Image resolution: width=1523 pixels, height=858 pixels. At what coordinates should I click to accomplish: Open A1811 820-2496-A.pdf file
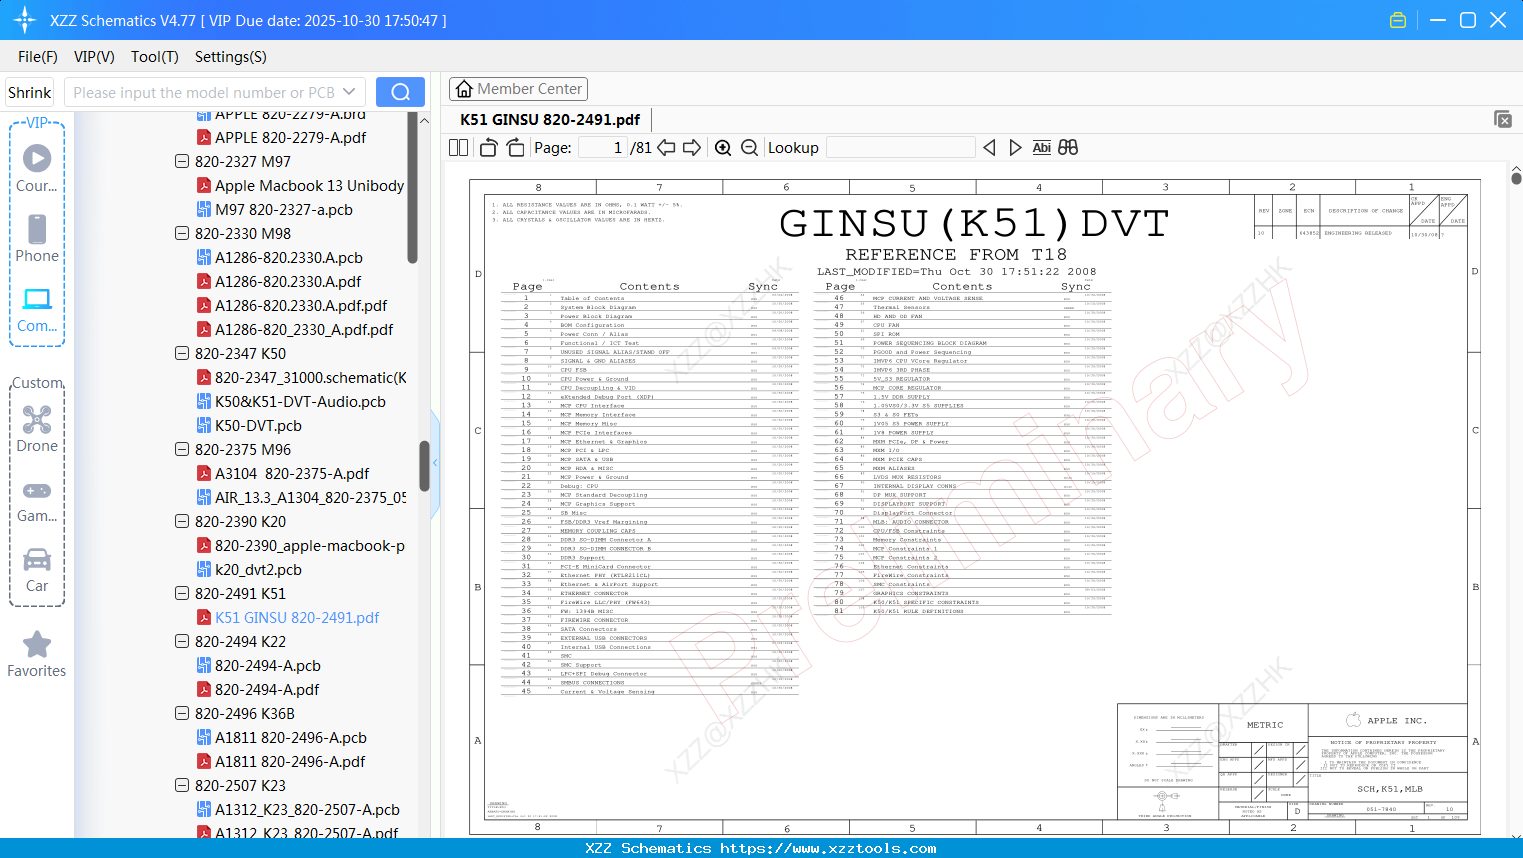[x=290, y=762]
